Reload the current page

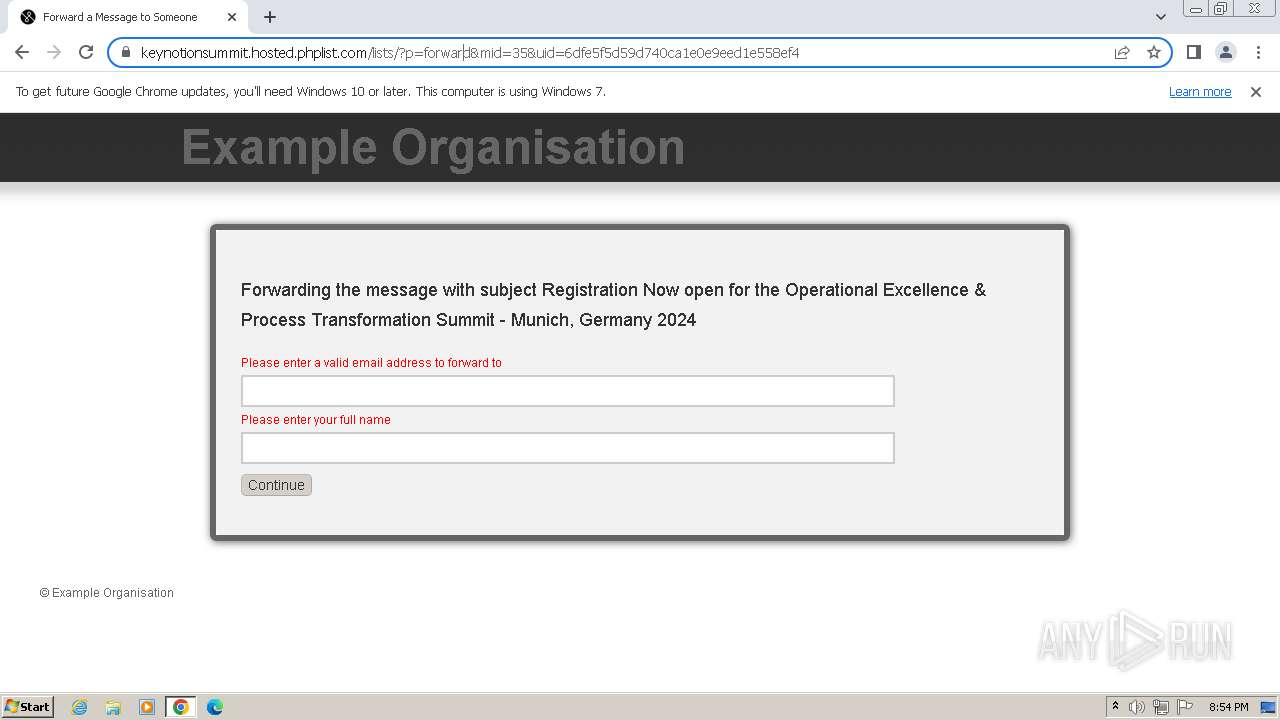86,52
